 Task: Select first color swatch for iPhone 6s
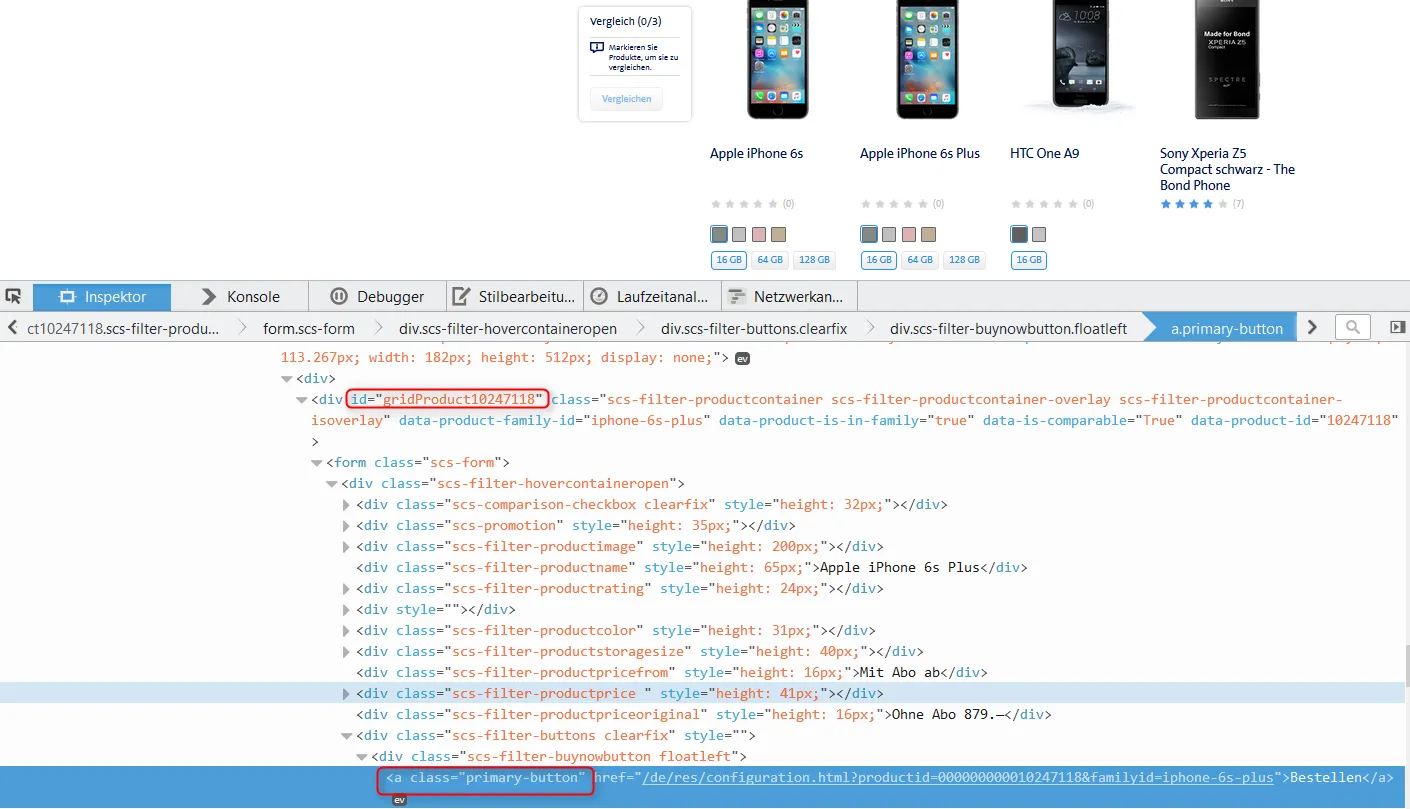[x=719, y=234]
